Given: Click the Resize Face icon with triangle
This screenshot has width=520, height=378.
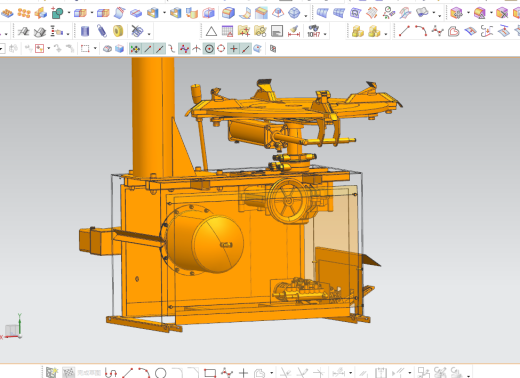Looking at the screenshot, I should [480, 13].
